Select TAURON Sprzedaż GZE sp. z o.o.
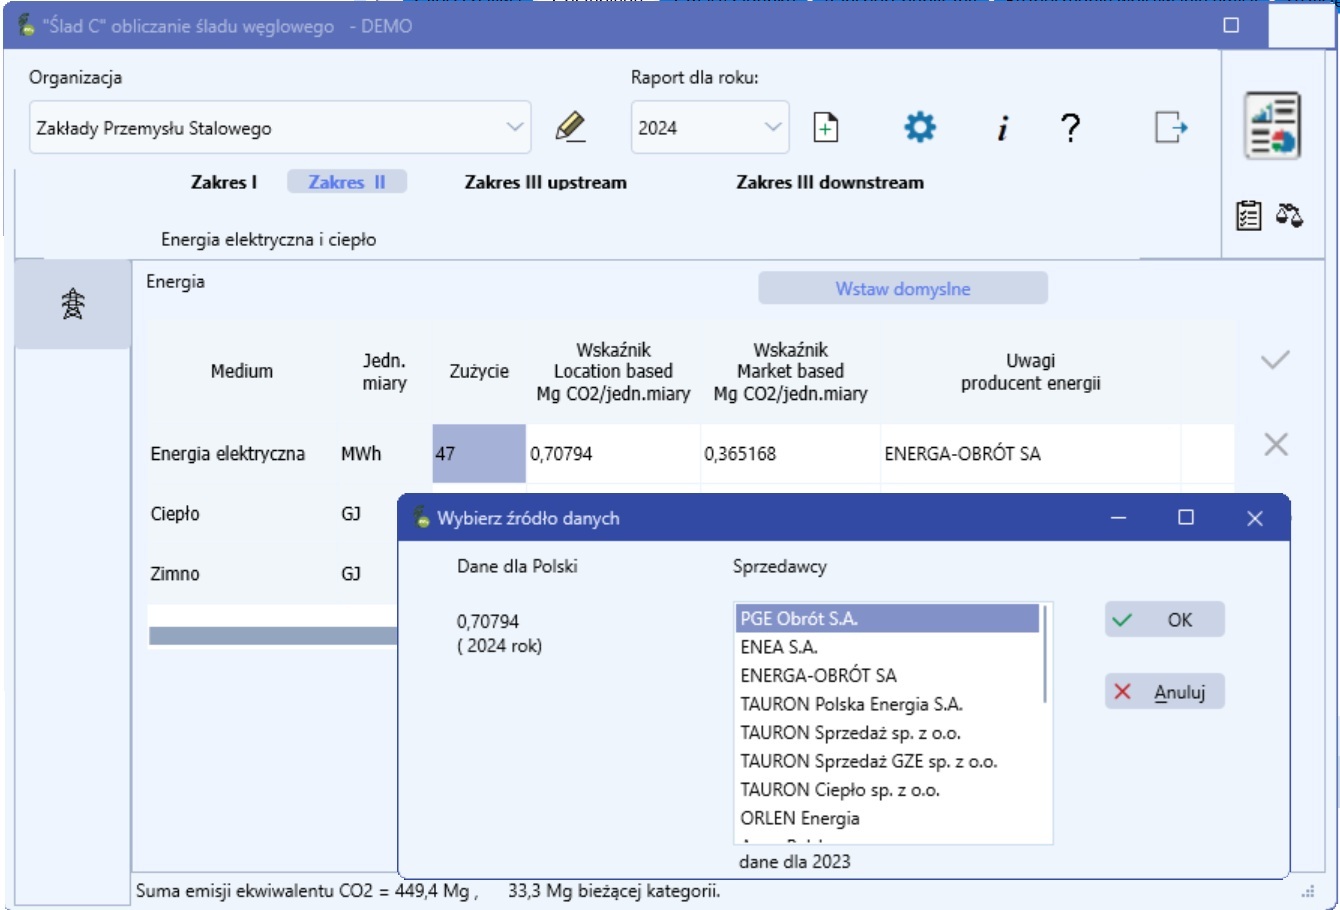The height and width of the screenshot is (910, 1340). 888,761
